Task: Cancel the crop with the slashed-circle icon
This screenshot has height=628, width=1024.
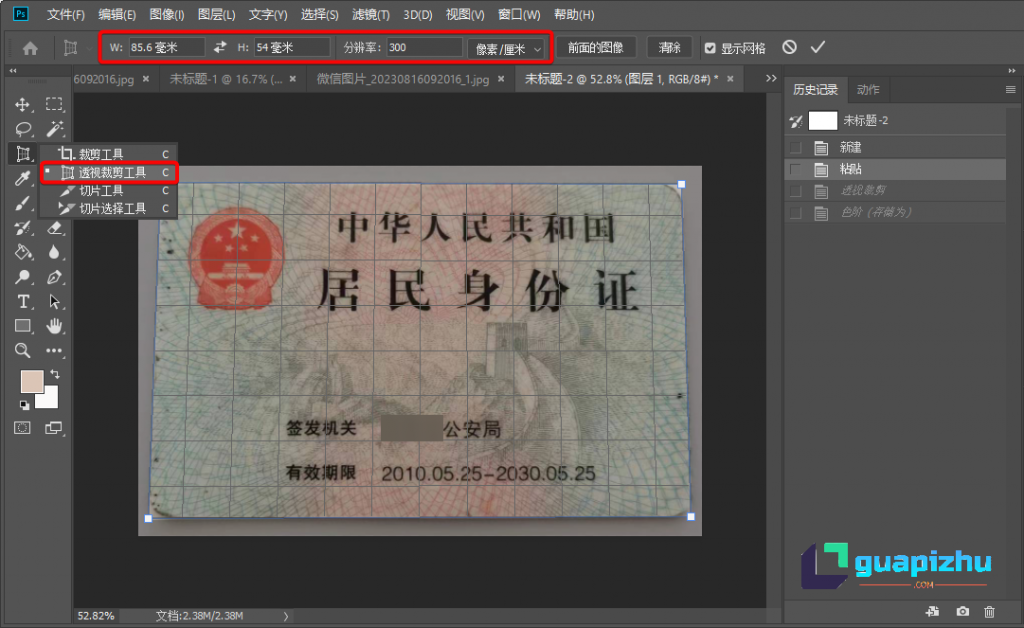Action: coord(789,46)
